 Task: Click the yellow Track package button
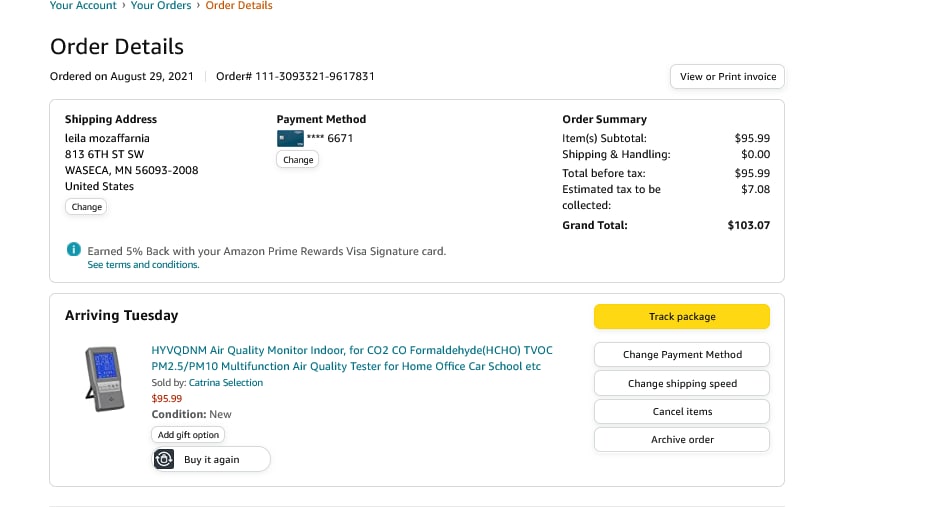coord(682,317)
